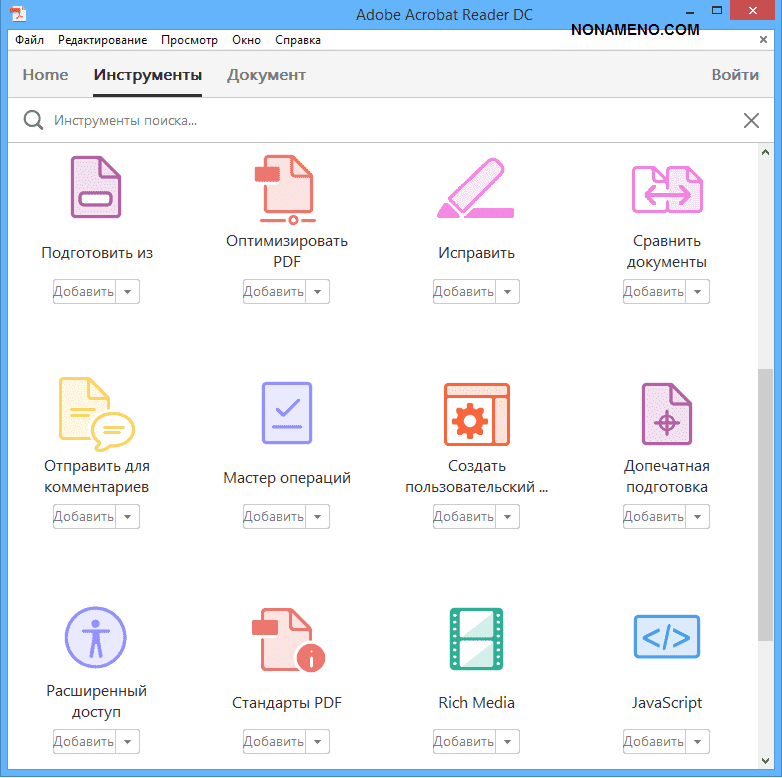Viewport: 782px width, 778px height.
Task: Open the Мастер операций icon
Action: pos(286,413)
